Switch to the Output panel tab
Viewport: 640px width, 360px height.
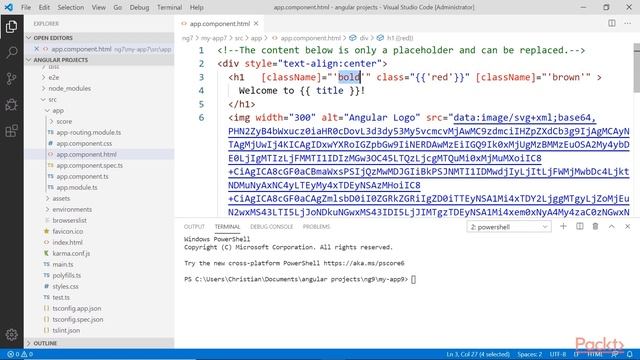(x=194, y=227)
